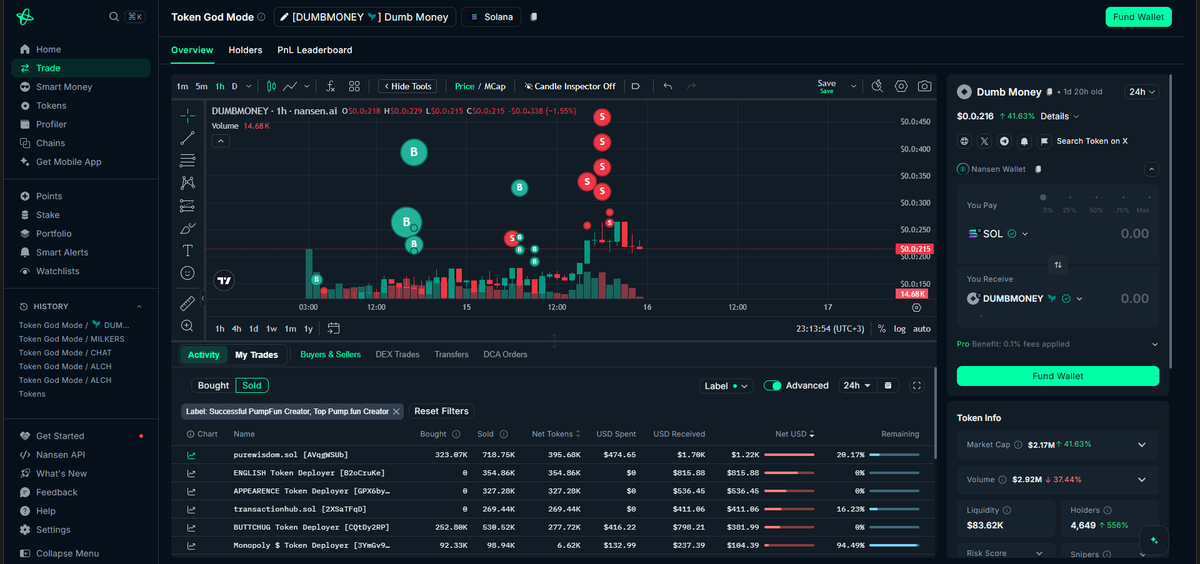1200x564 pixels.
Task: Copy token address icon next to Solana
Action: [x=534, y=17]
